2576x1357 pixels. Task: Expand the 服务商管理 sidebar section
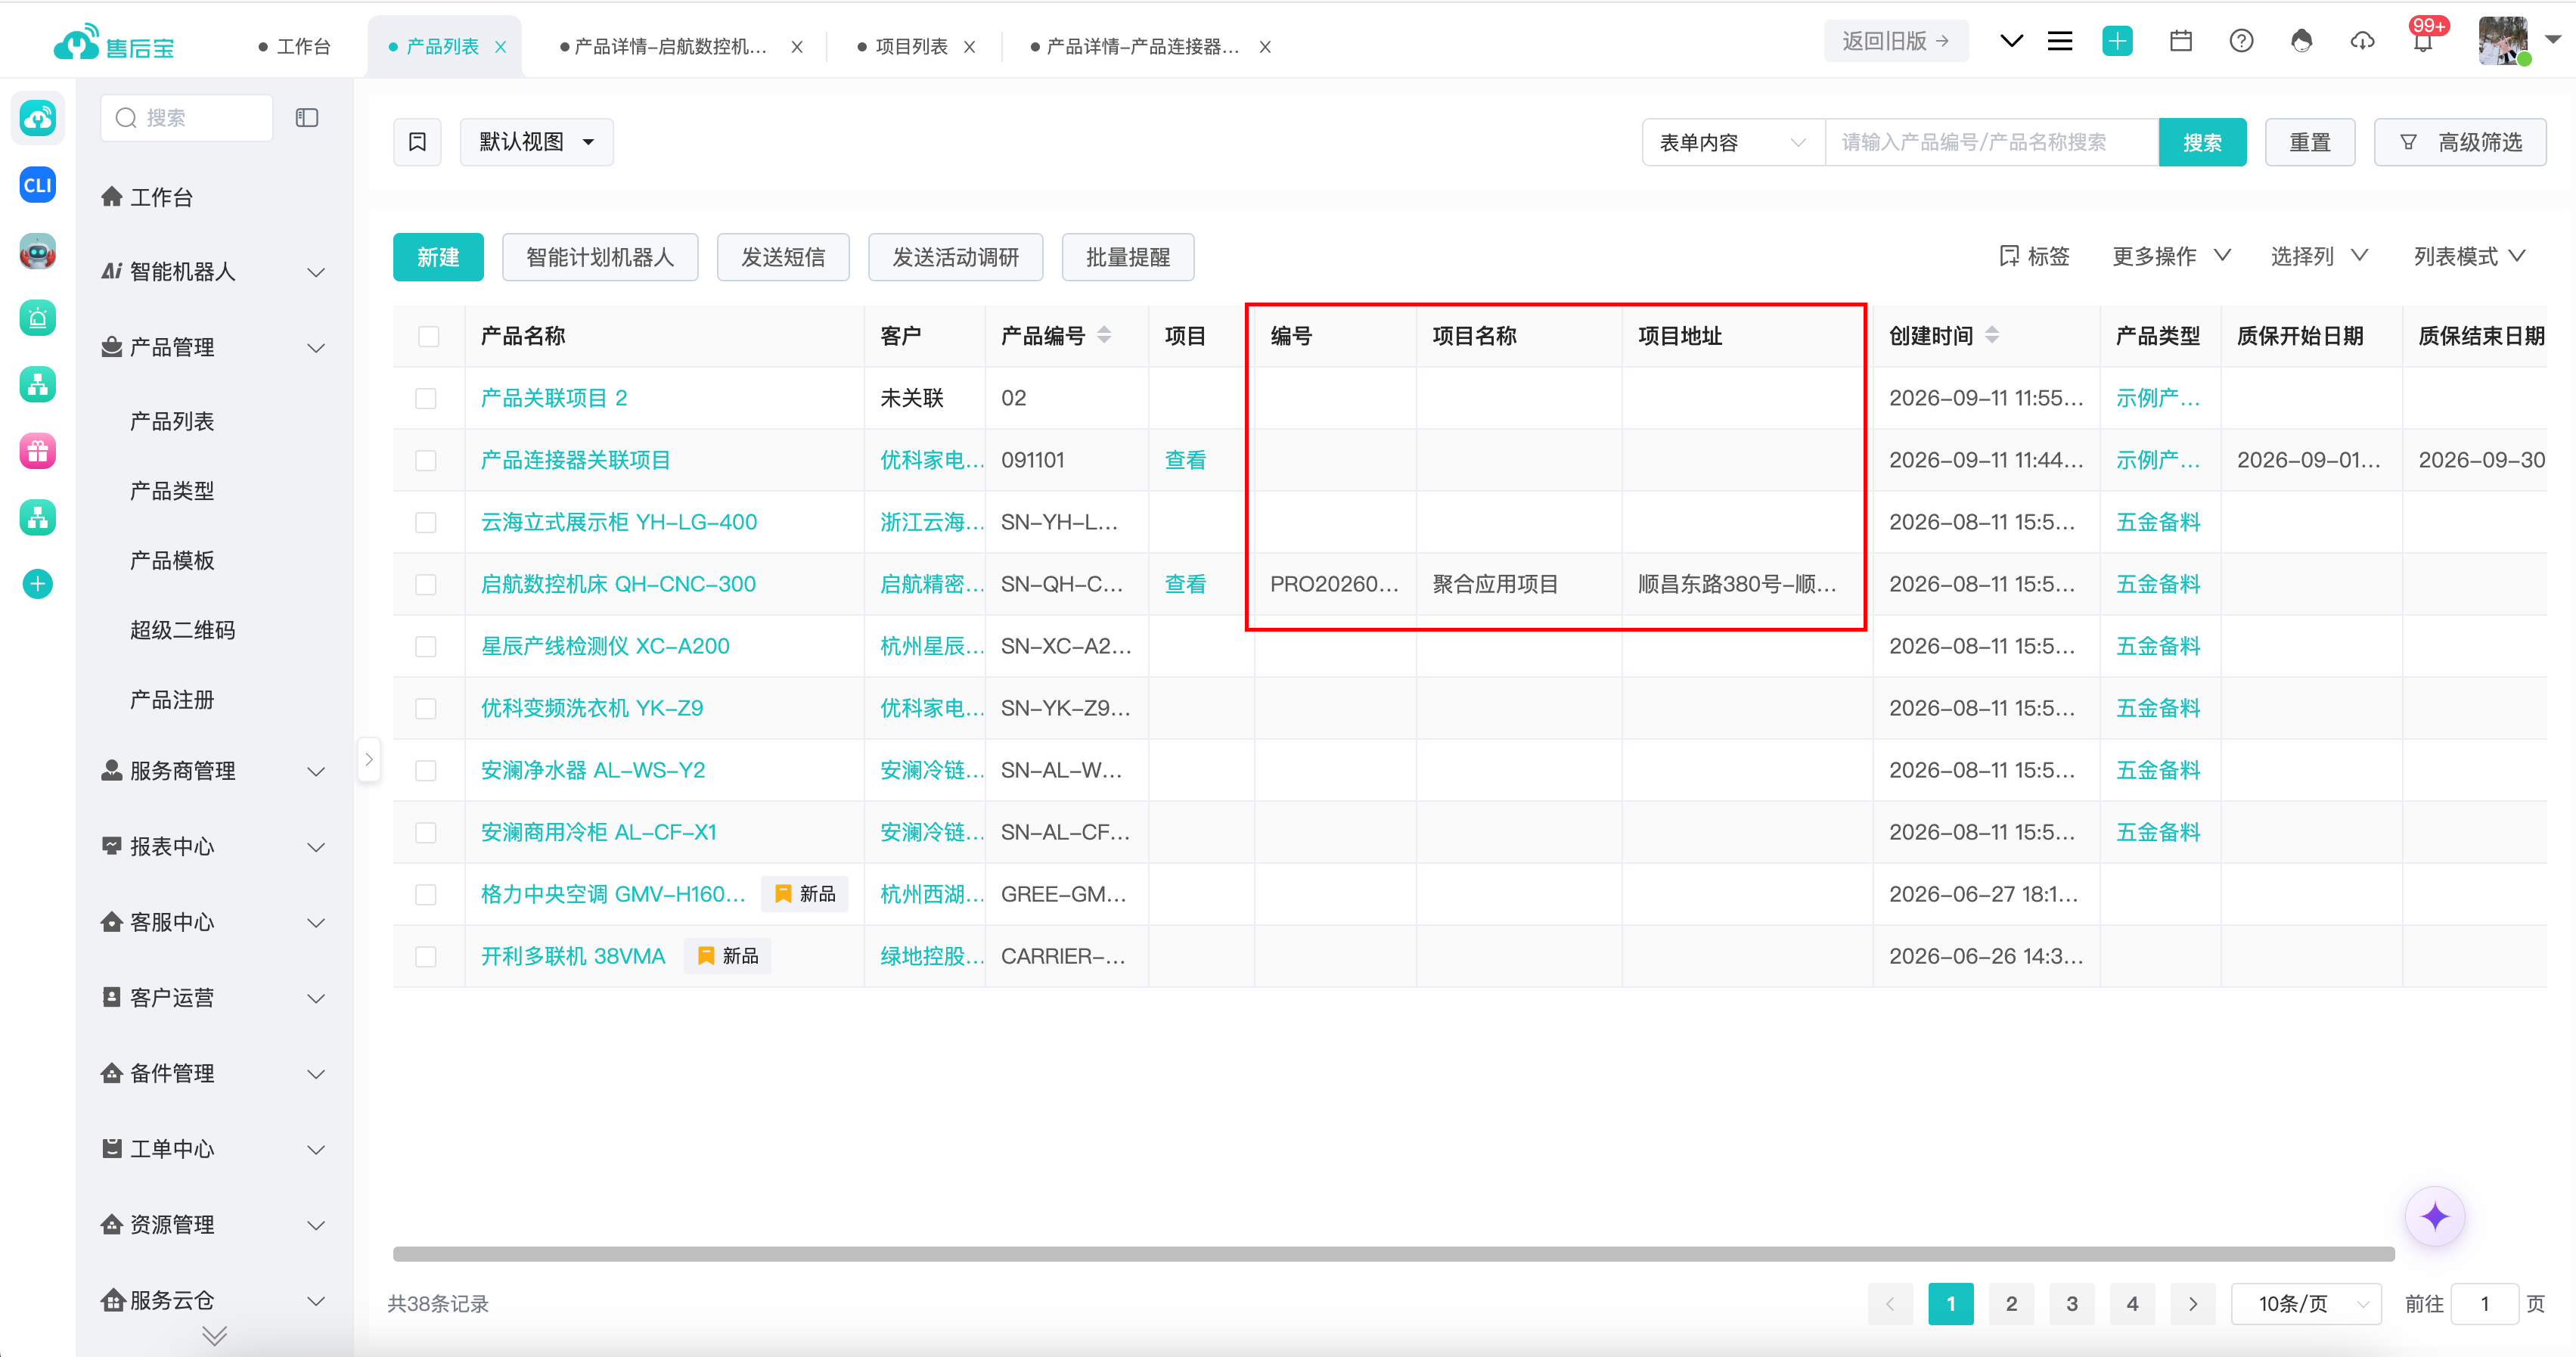click(214, 771)
